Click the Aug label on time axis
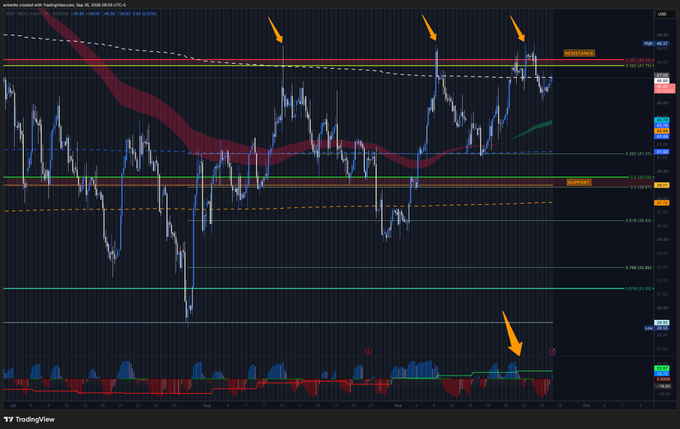 (x=207, y=406)
